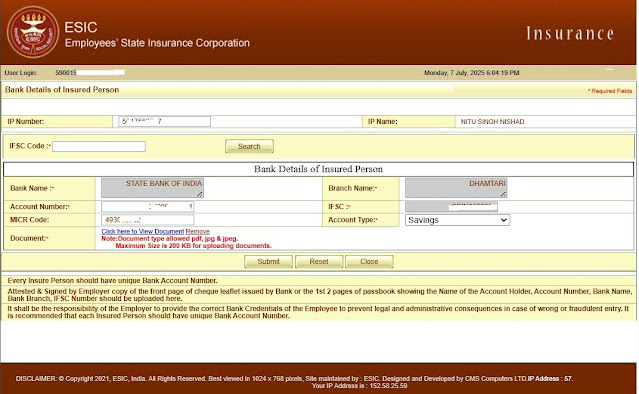639x394 pixels.
Task: Click the 'Bank Details of Insured Person' page heading
Action: tap(62, 90)
